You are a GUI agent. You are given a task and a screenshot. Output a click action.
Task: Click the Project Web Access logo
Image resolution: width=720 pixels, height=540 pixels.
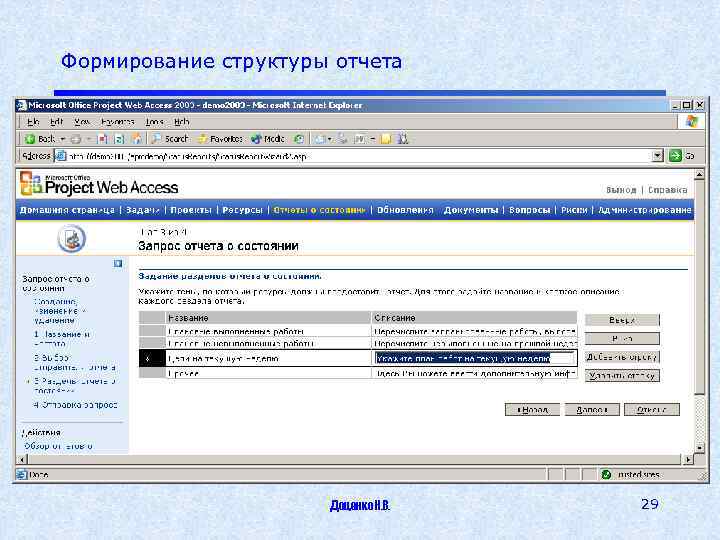pos(99,185)
